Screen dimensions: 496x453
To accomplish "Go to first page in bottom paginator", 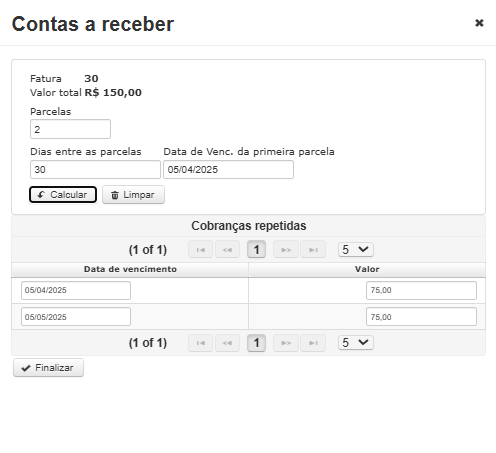I will (200, 343).
